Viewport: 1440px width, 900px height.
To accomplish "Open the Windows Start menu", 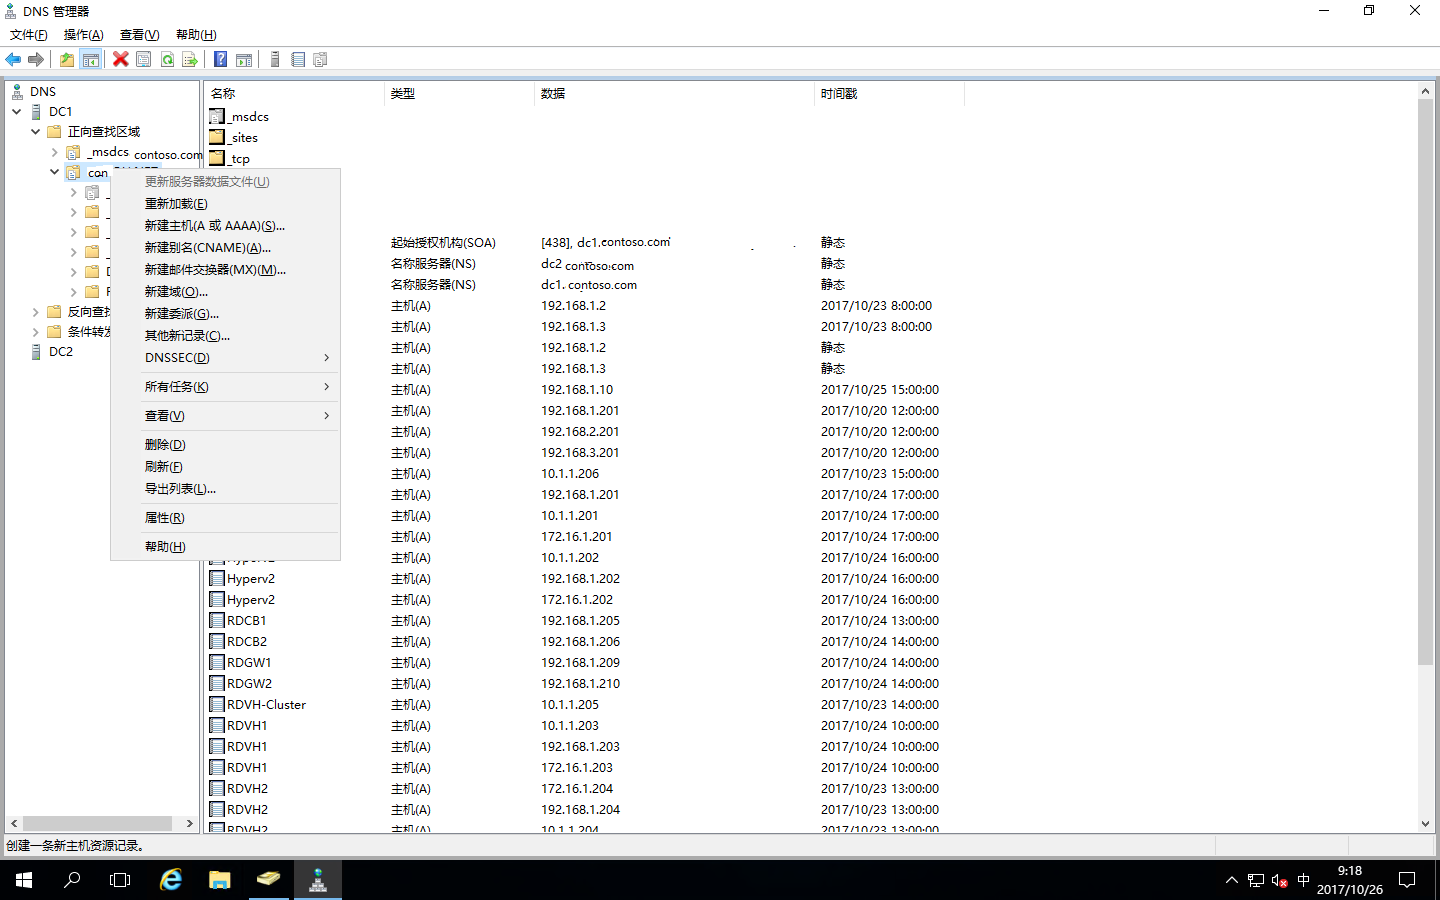I will click(24, 880).
